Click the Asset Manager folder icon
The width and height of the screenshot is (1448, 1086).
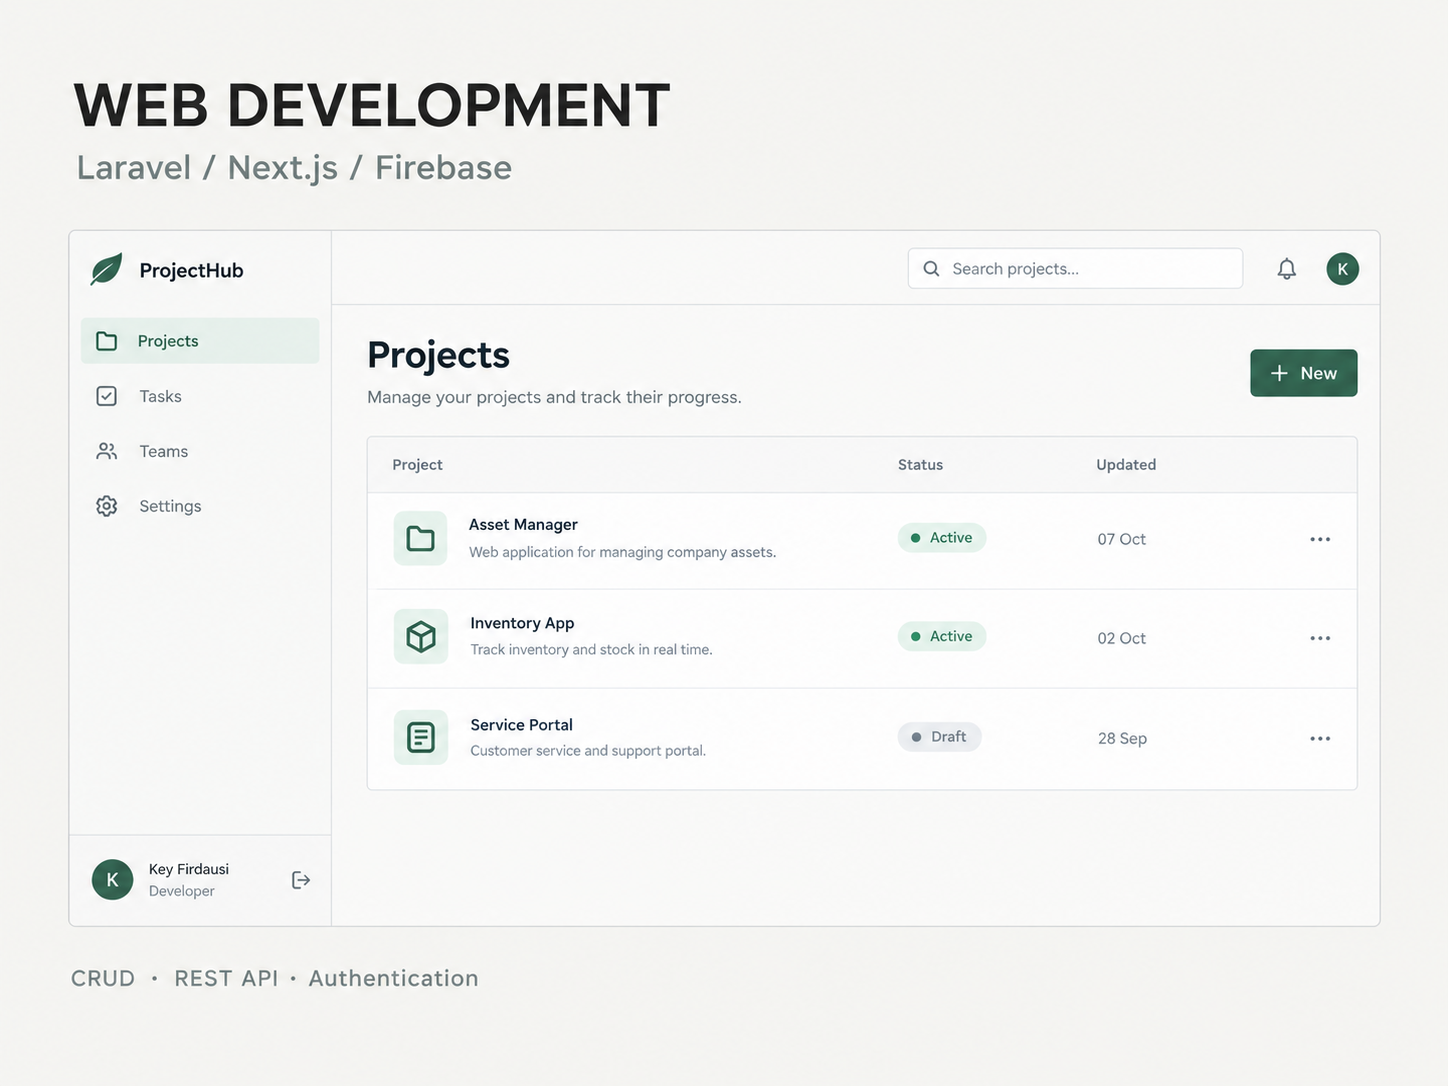420,538
